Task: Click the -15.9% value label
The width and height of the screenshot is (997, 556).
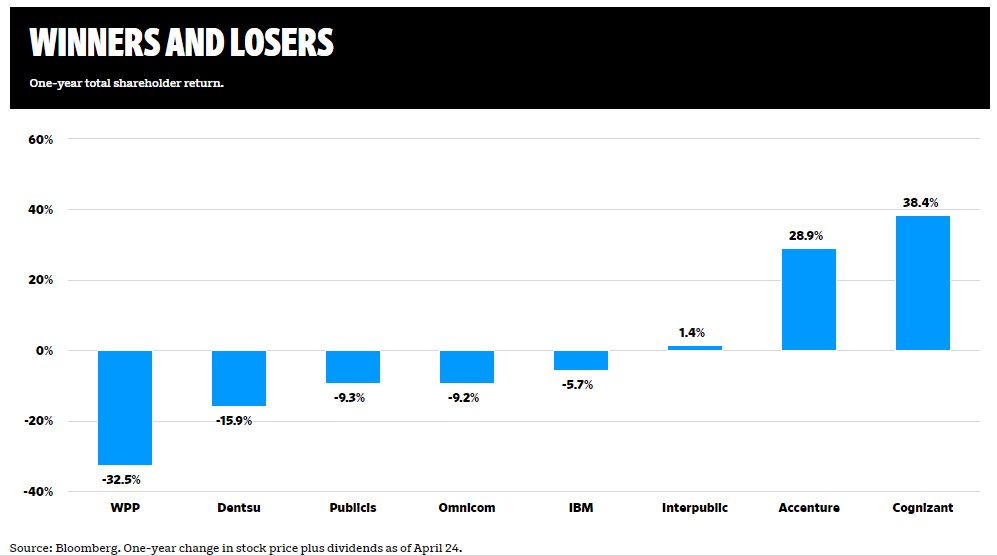Action: point(234,420)
